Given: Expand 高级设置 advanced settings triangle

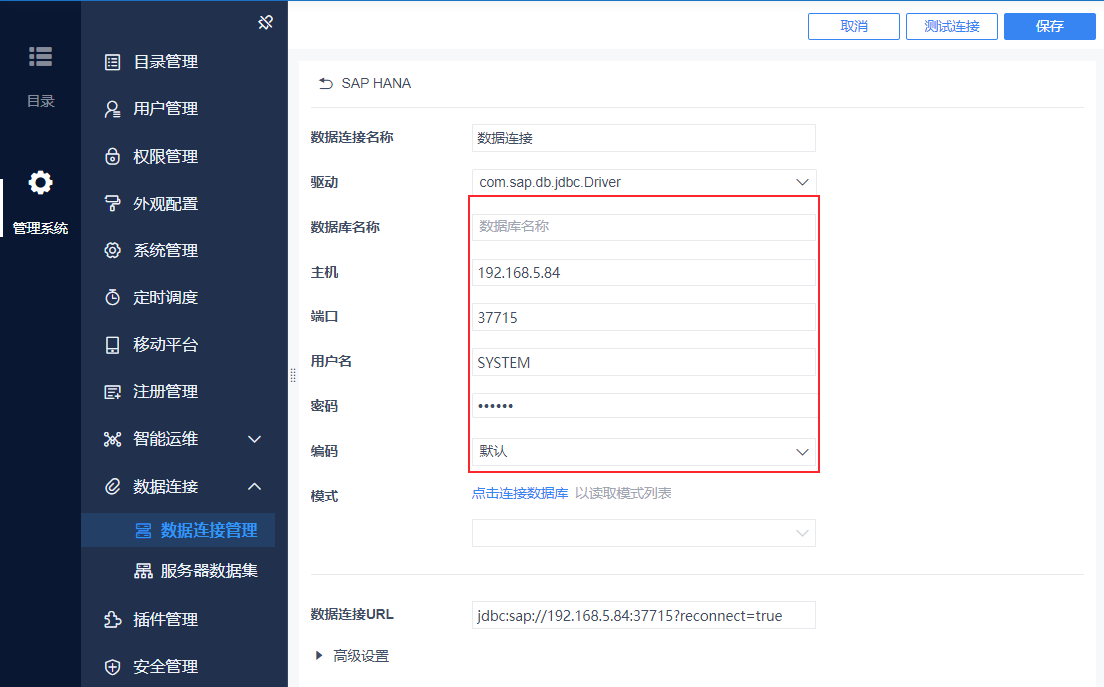Looking at the screenshot, I should [x=319, y=655].
